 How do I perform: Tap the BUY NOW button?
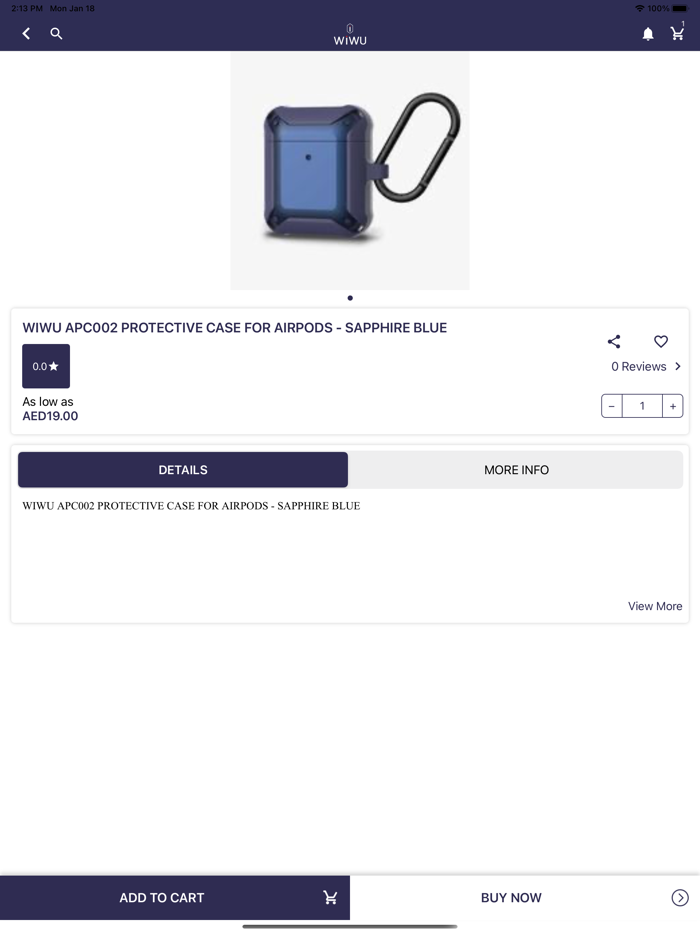(x=511, y=898)
